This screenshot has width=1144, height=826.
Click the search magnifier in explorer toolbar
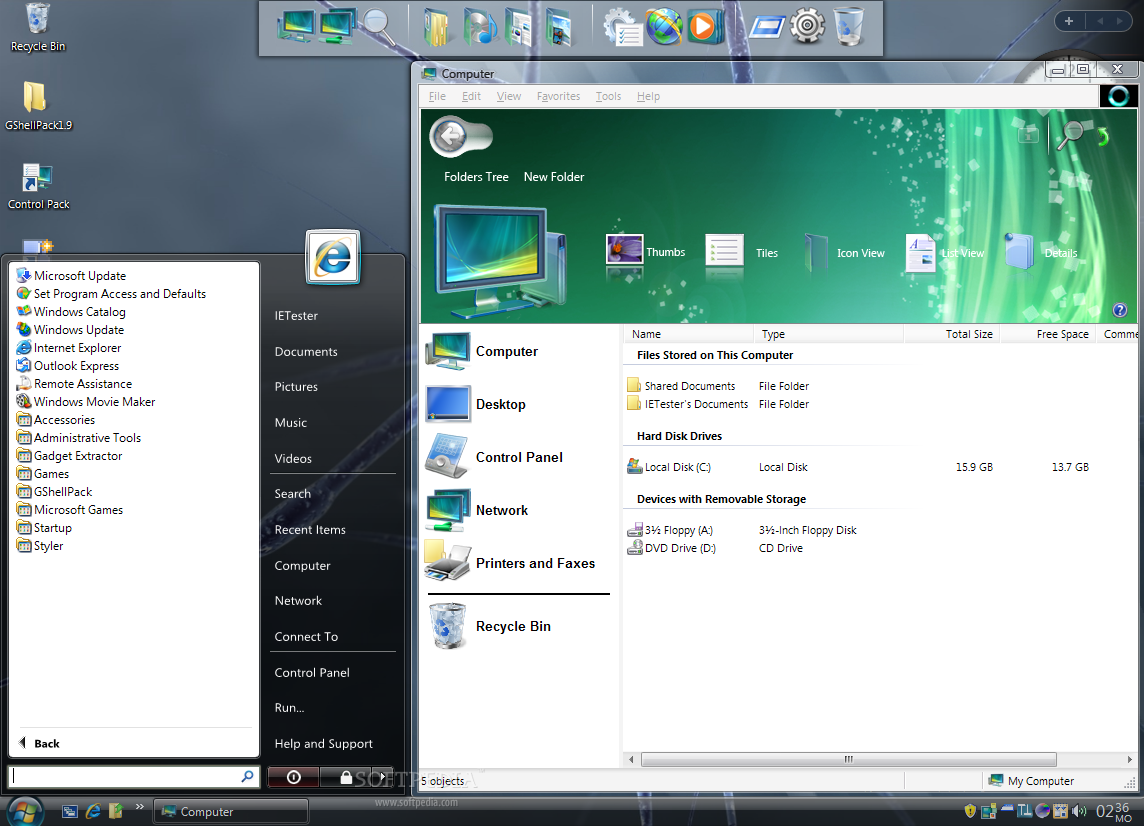coord(1070,135)
